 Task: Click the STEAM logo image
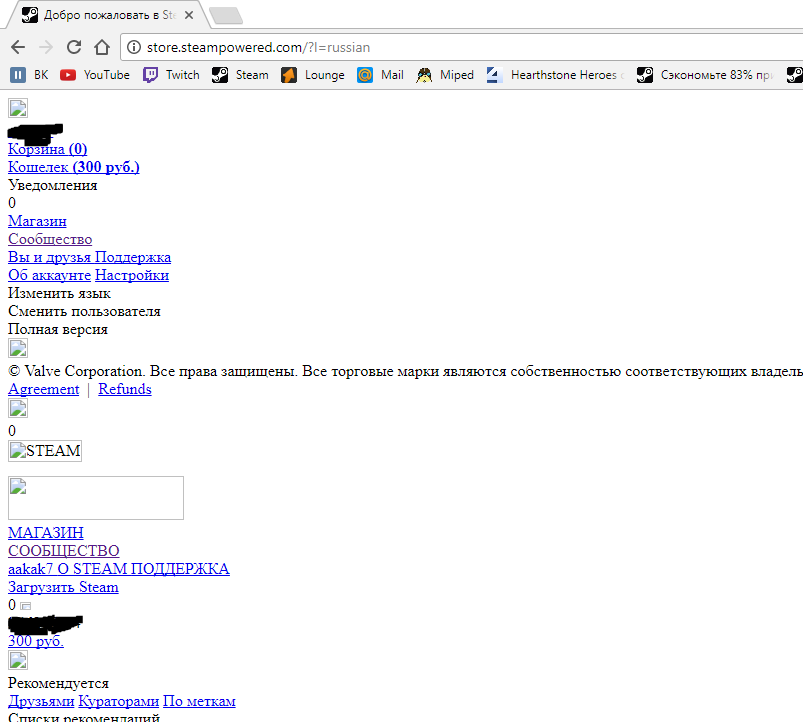click(45, 451)
